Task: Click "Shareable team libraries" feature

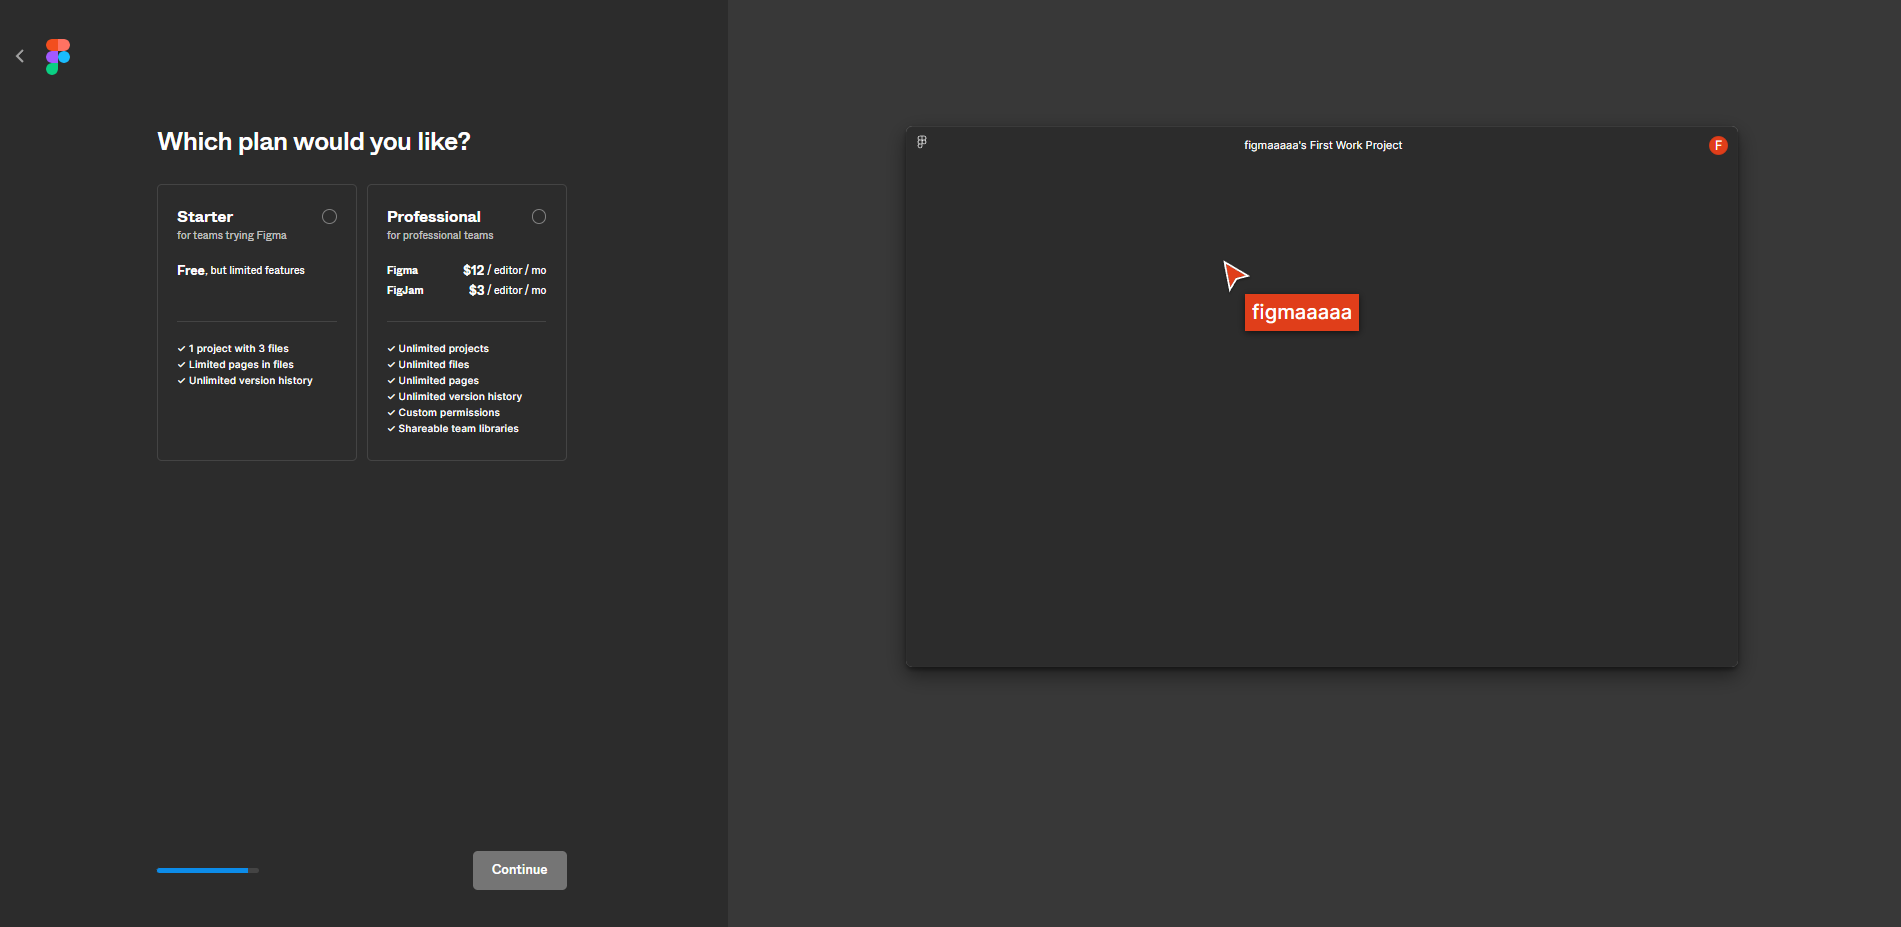Action: [459, 429]
